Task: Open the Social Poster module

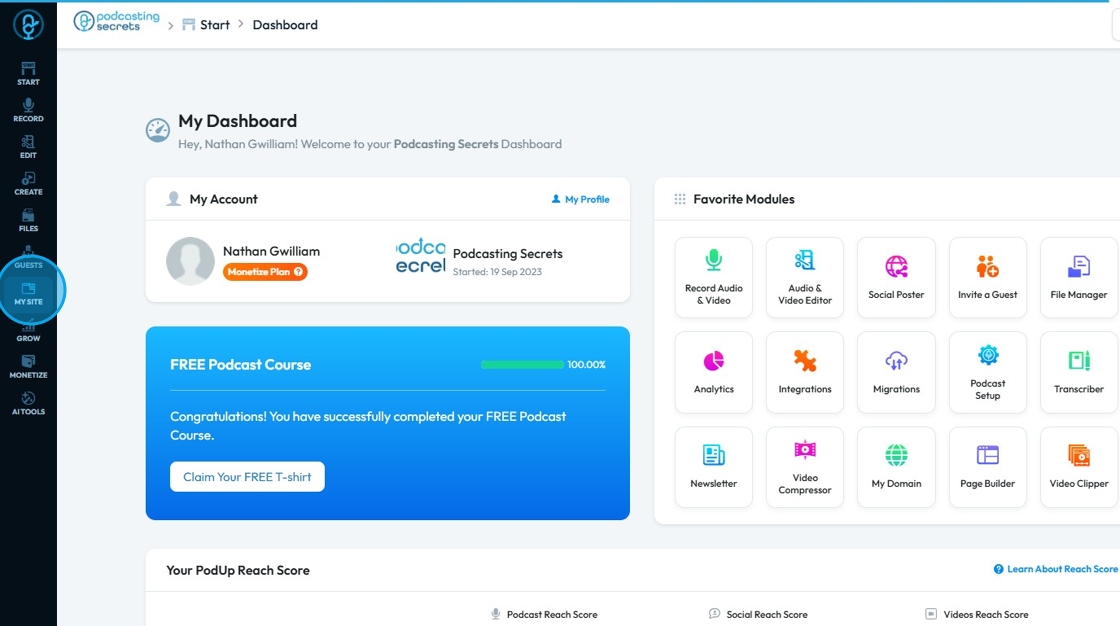Action: 896,277
